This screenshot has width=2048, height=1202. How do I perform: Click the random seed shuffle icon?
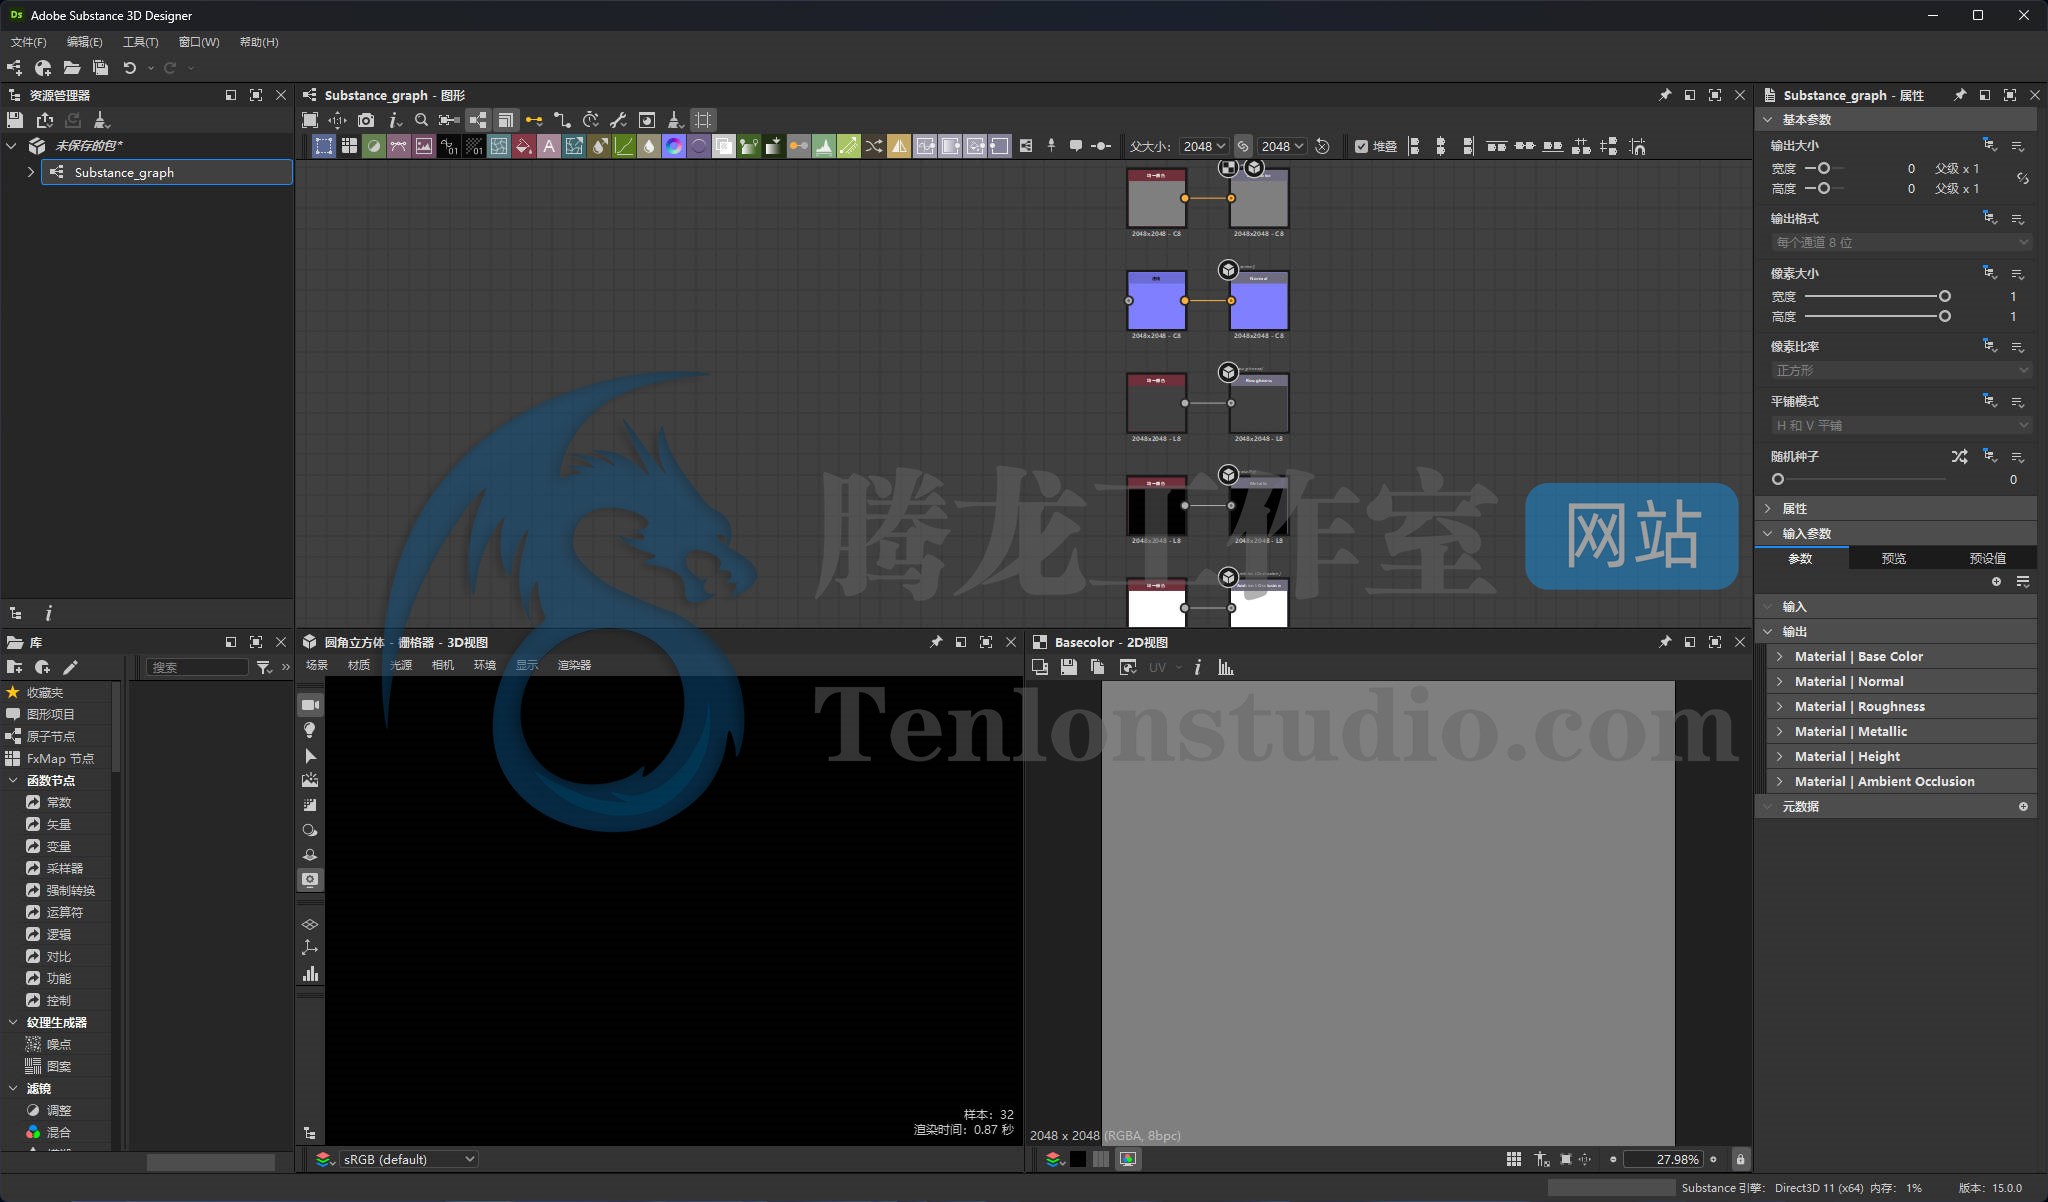pyautogui.click(x=1959, y=456)
